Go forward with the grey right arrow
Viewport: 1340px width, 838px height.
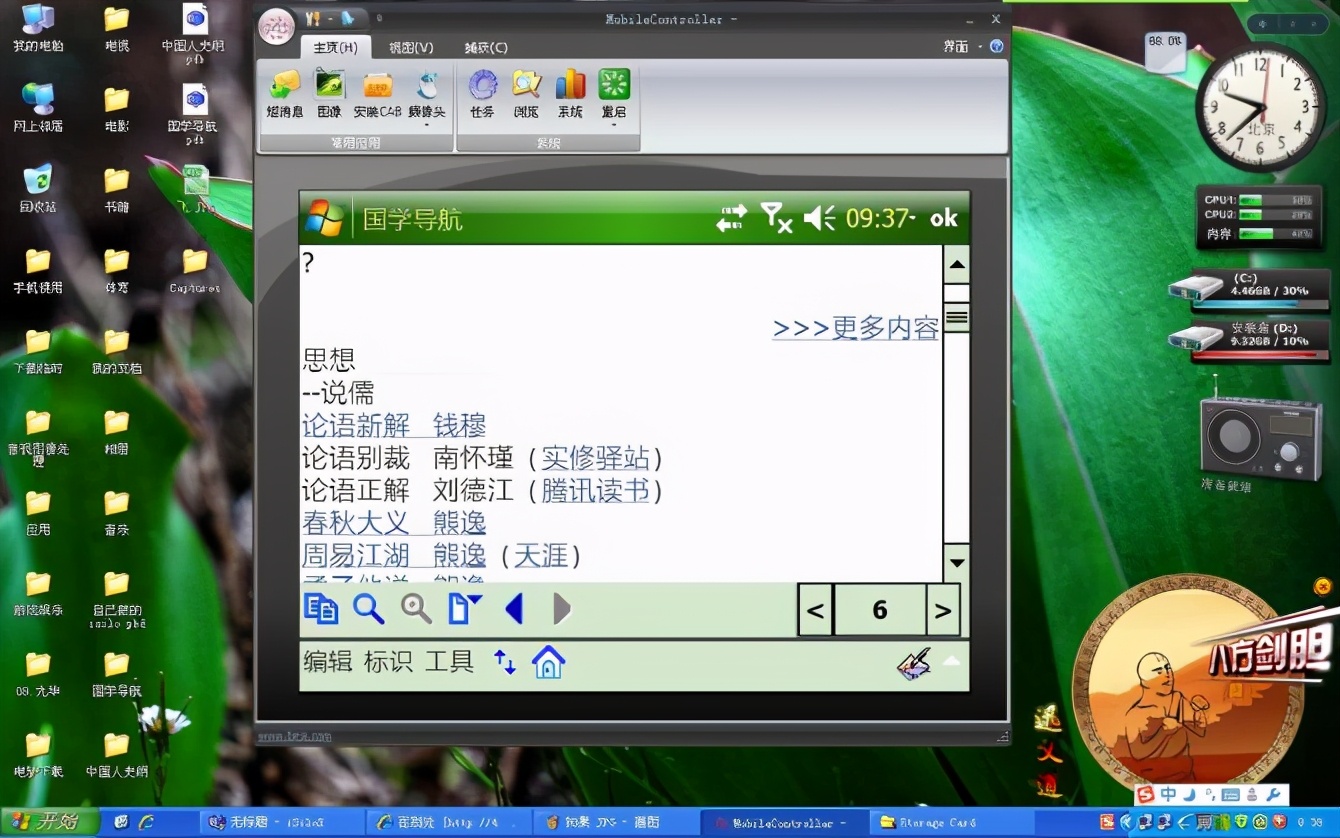click(x=562, y=608)
